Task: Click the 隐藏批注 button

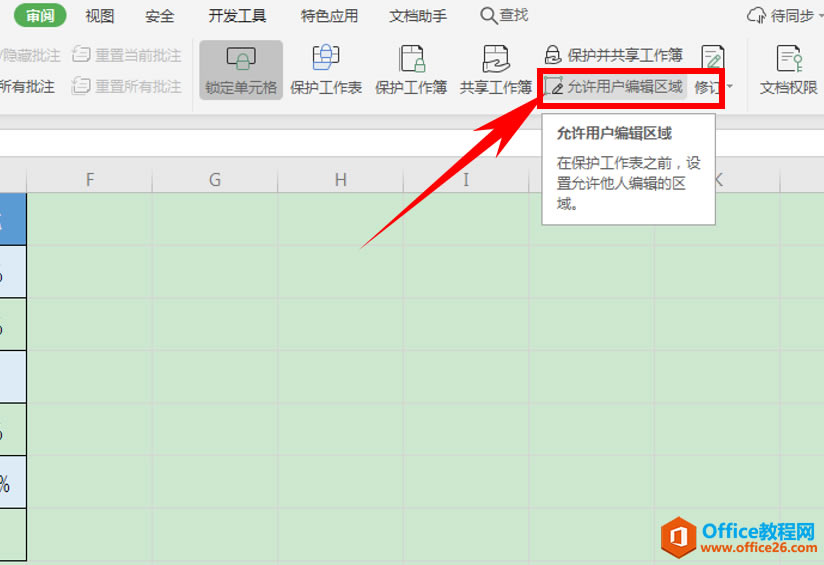Action: 30,55
